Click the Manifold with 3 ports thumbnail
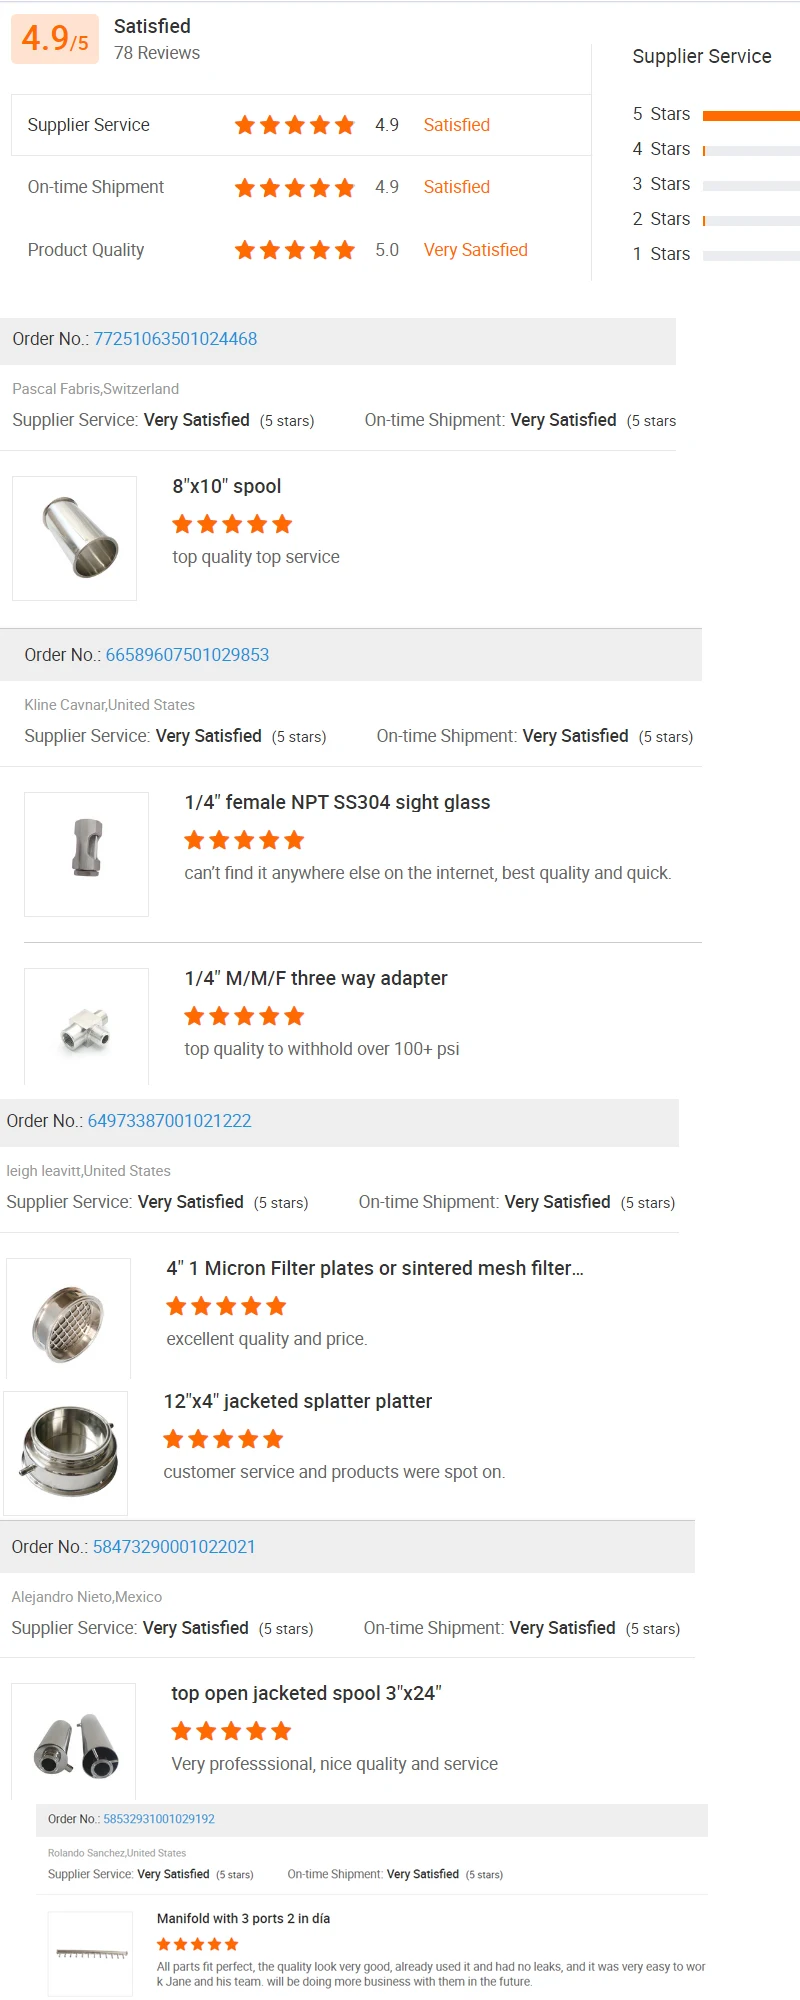The width and height of the screenshot is (800, 2000). (91, 1953)
